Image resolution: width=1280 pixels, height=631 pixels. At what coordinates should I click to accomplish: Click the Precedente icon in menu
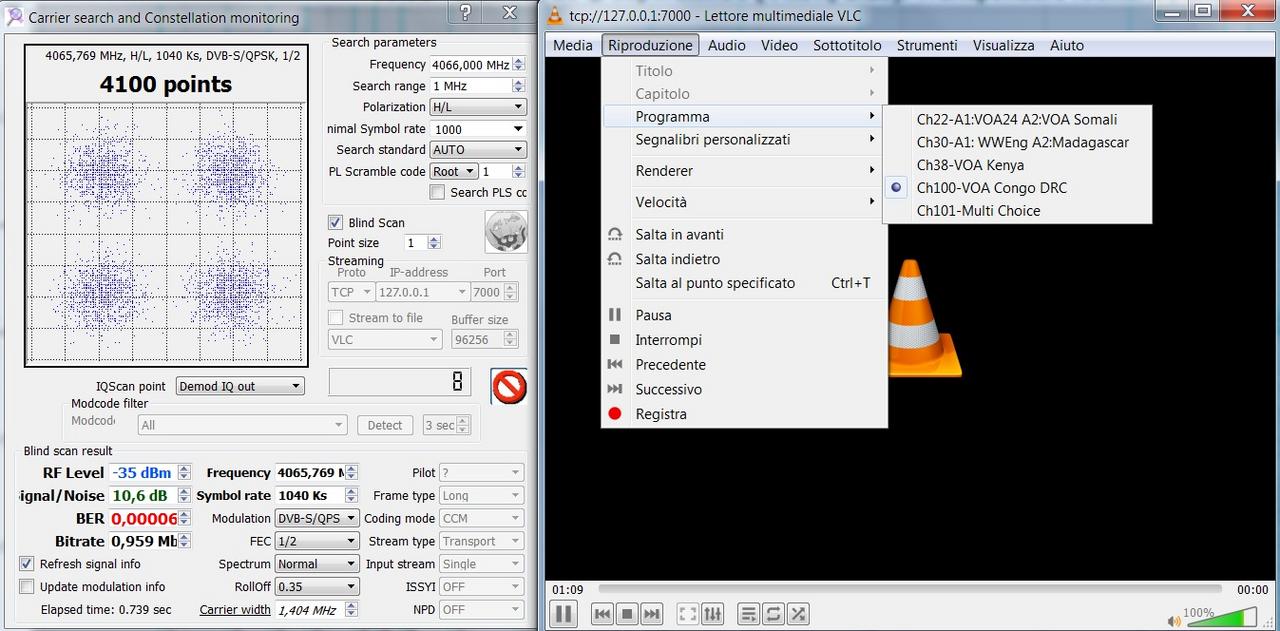[x=615, y=365]
